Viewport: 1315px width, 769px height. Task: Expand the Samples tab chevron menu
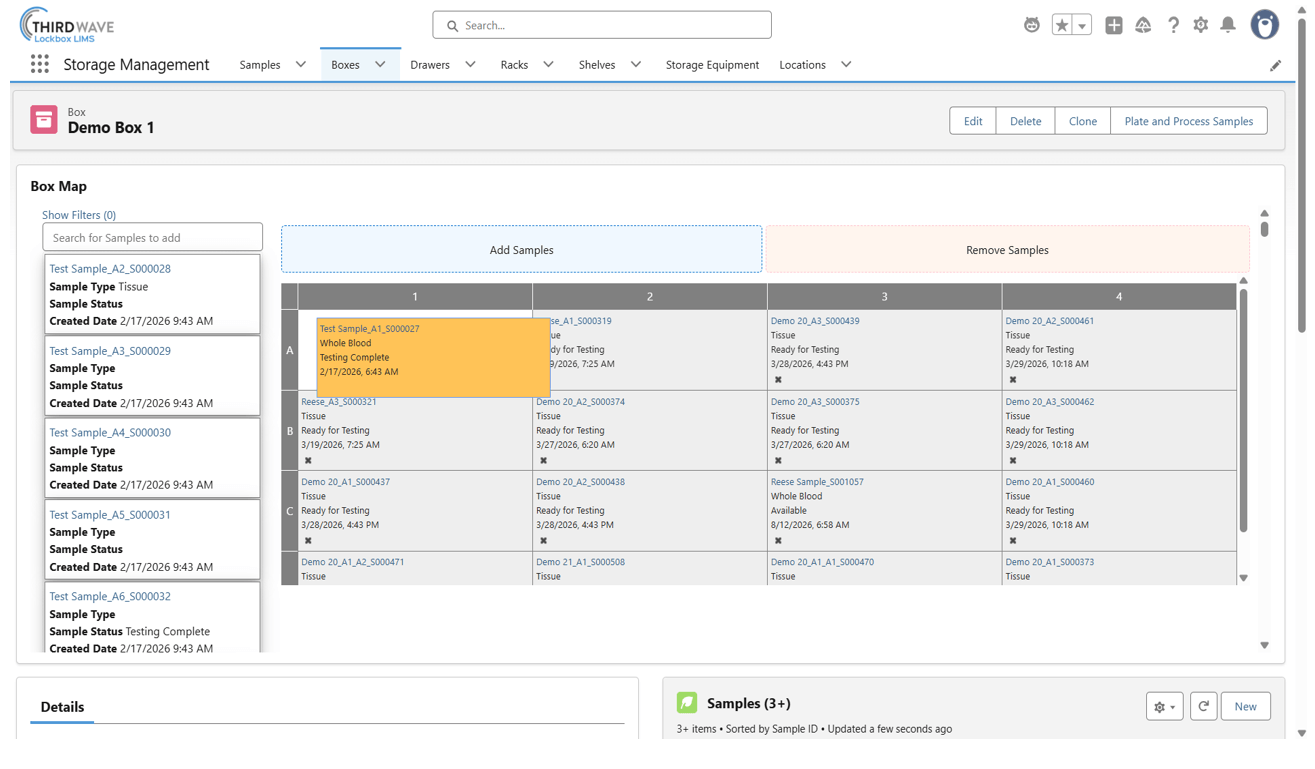[x=301, y=65]
